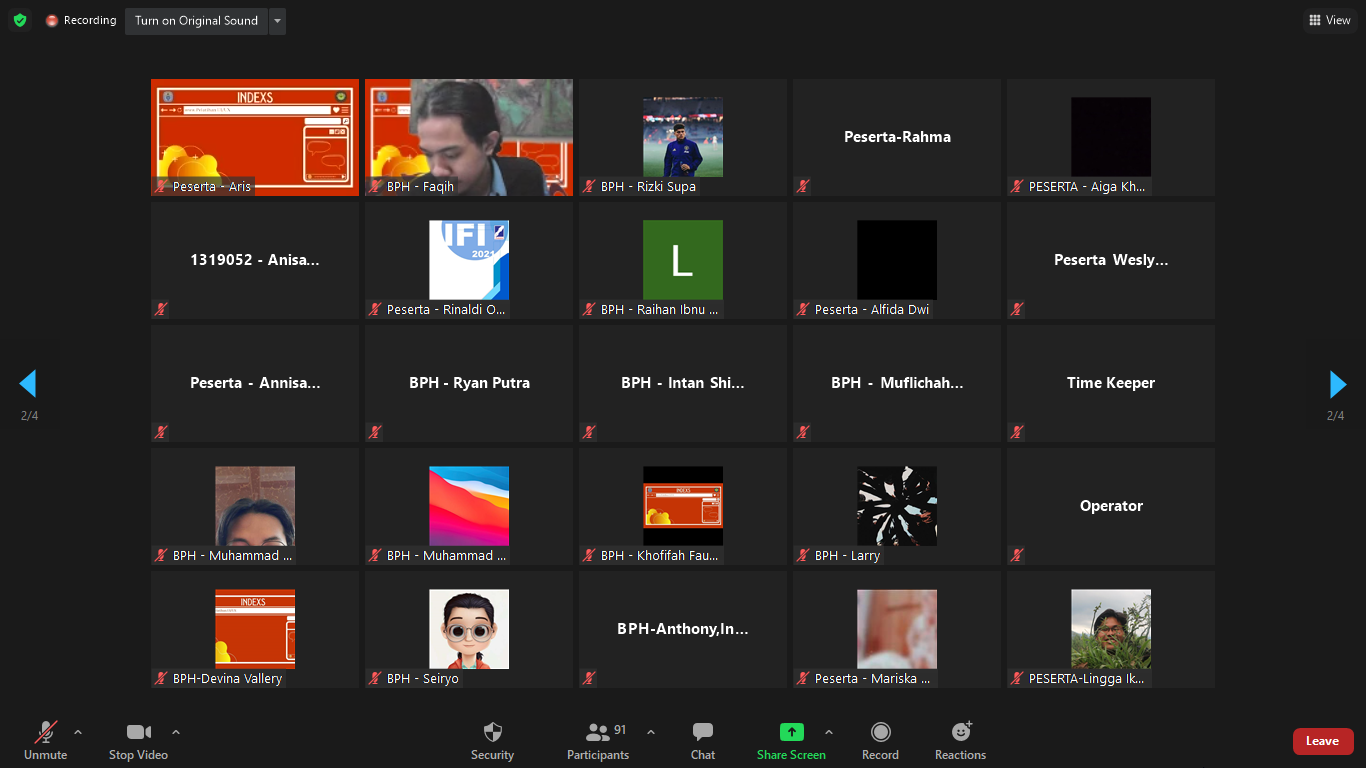Screen dimensions: 1366x768
Task: Select the BPH - Faqih video tile
Action: (x=469, y=137)
